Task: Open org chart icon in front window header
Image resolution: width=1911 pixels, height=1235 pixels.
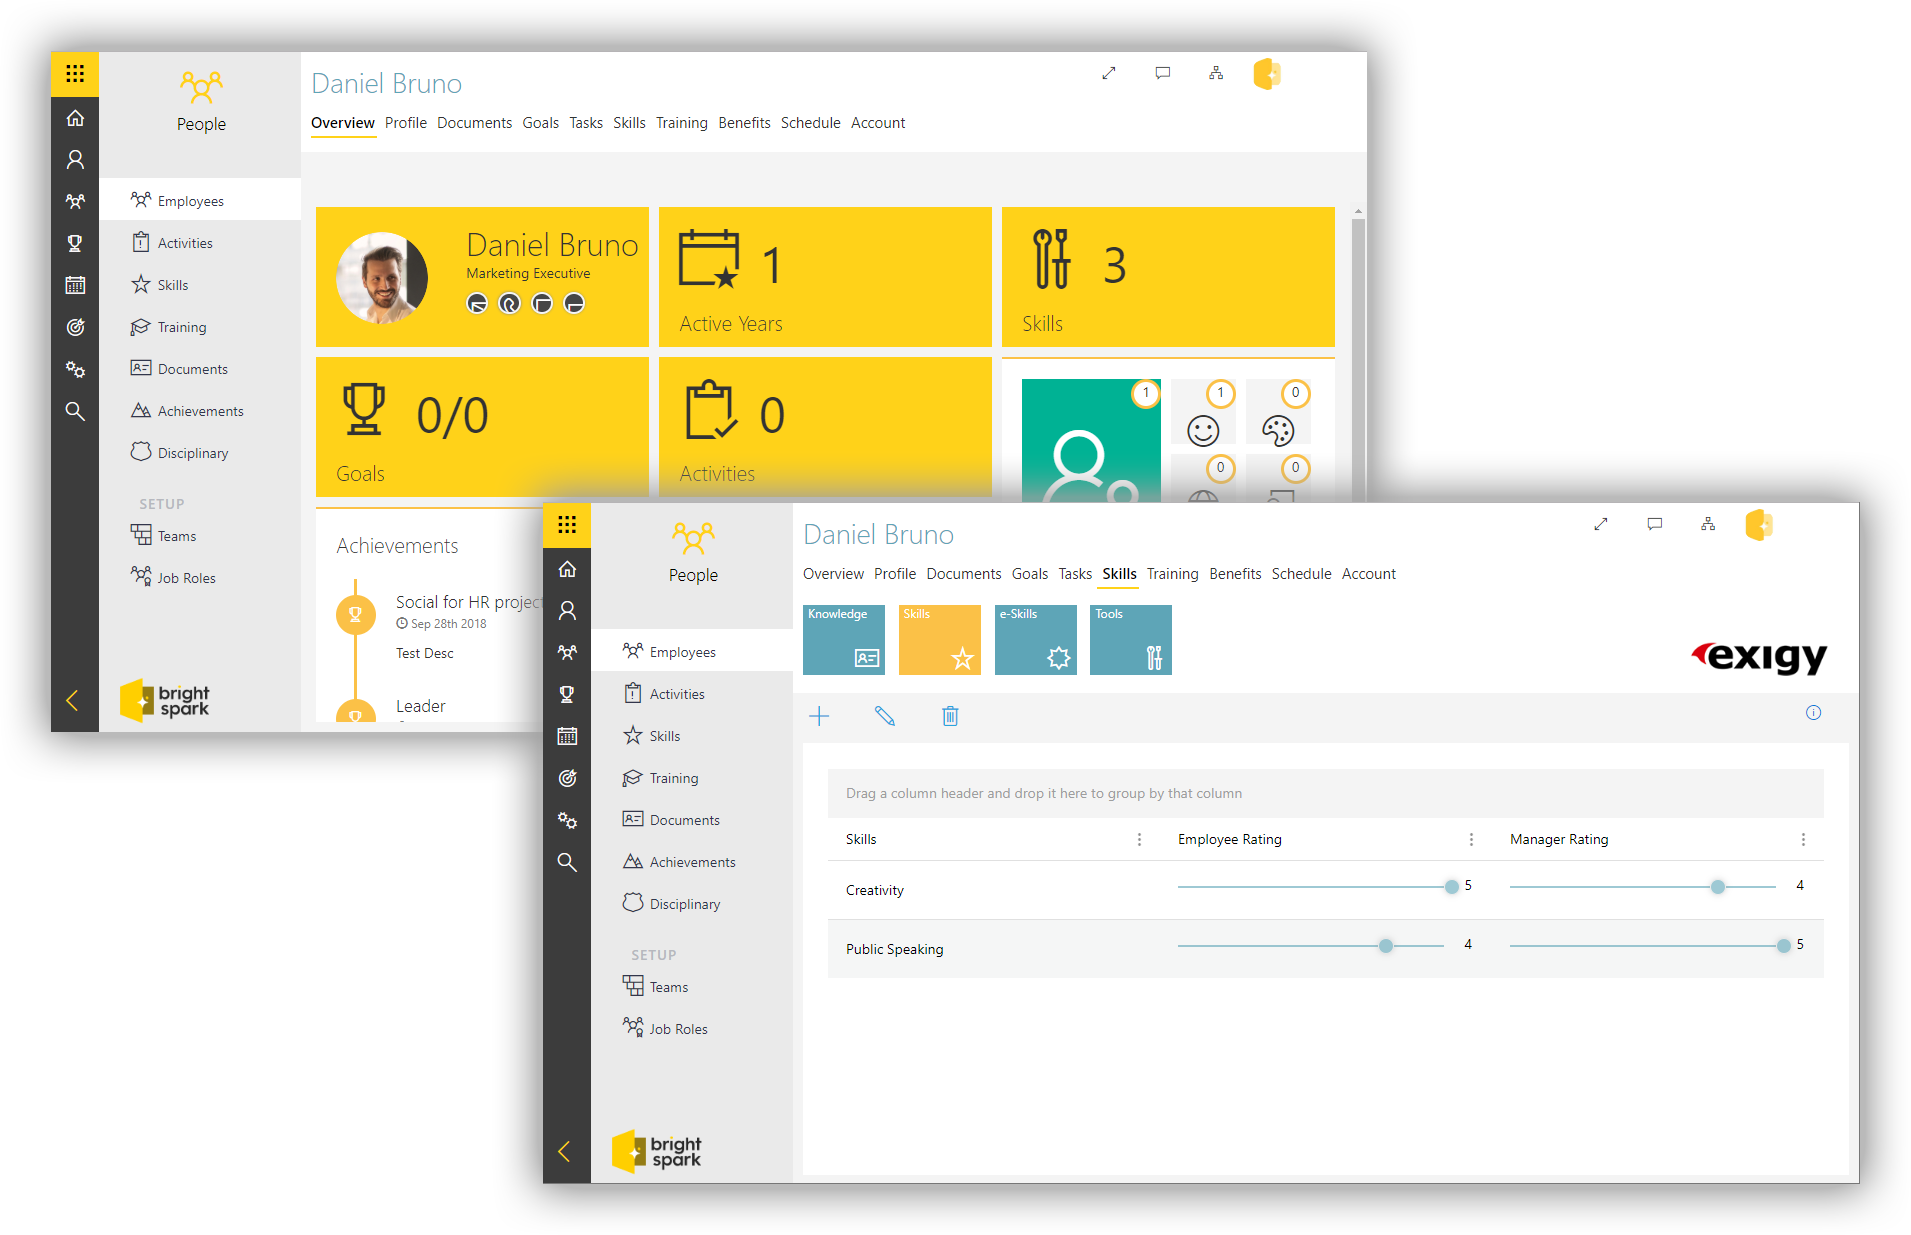Action: coord(1708,524)
